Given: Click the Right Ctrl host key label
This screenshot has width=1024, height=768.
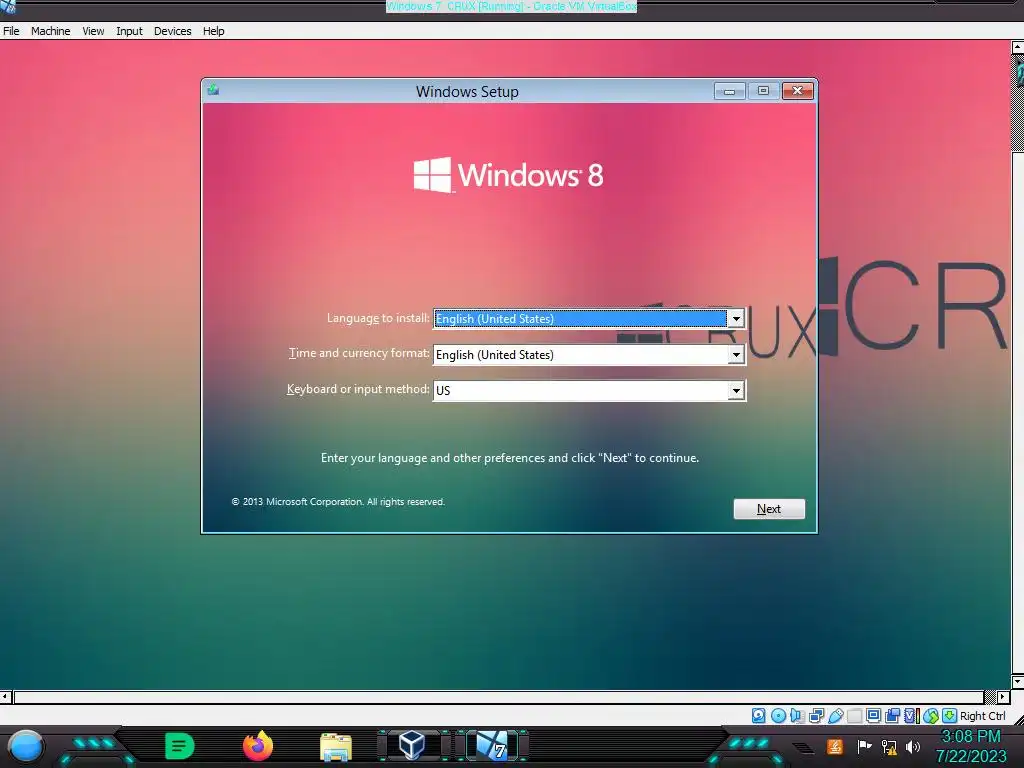Looking at the screenshot, I should tap(983, 716).
